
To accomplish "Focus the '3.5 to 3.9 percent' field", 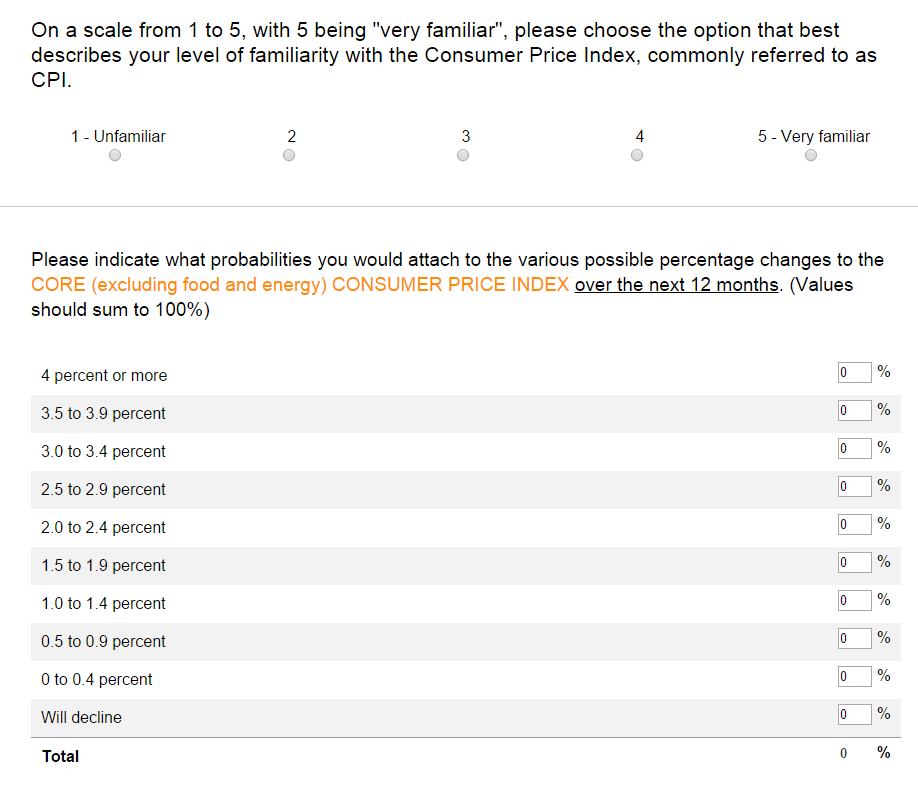I will (854, 410).
